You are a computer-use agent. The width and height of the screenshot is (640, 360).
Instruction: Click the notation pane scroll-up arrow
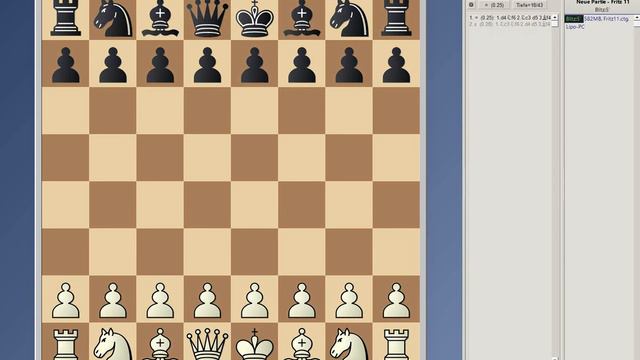pyautogui.click(x=637, y=18)
